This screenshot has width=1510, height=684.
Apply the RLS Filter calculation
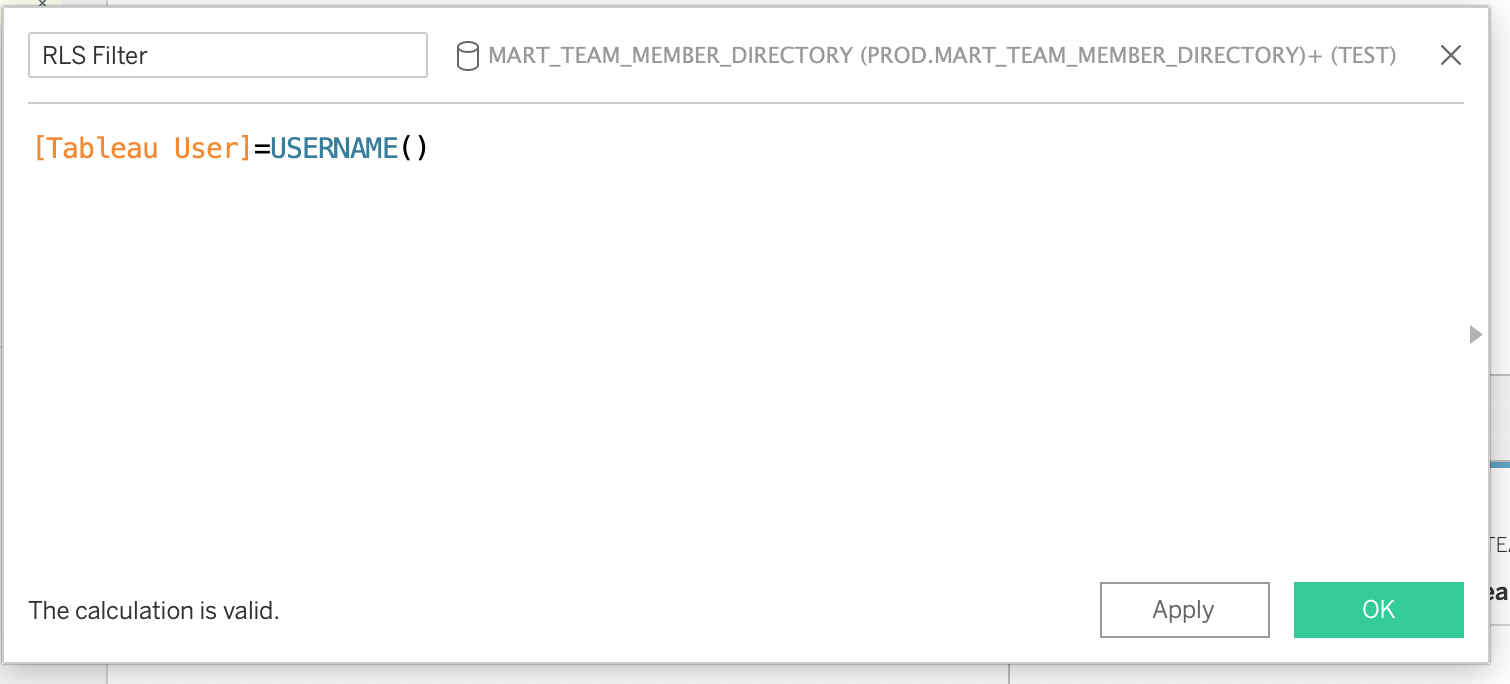pyautogui.click(x=1184, y=610)
